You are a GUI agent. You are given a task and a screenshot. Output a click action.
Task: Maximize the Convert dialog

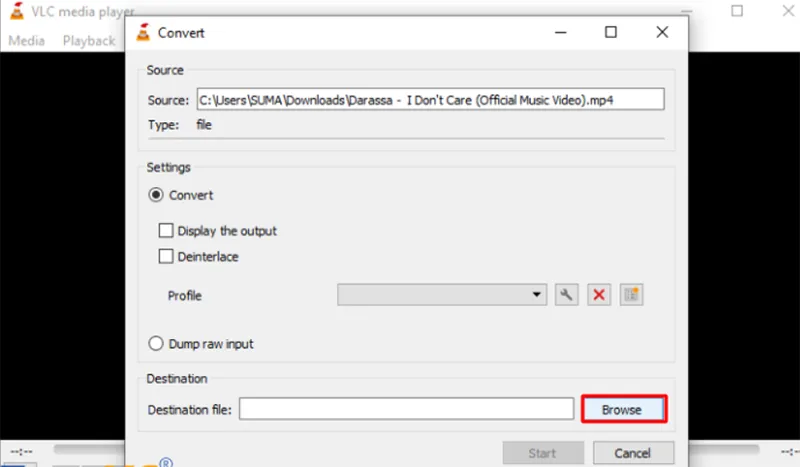[611, 33]
